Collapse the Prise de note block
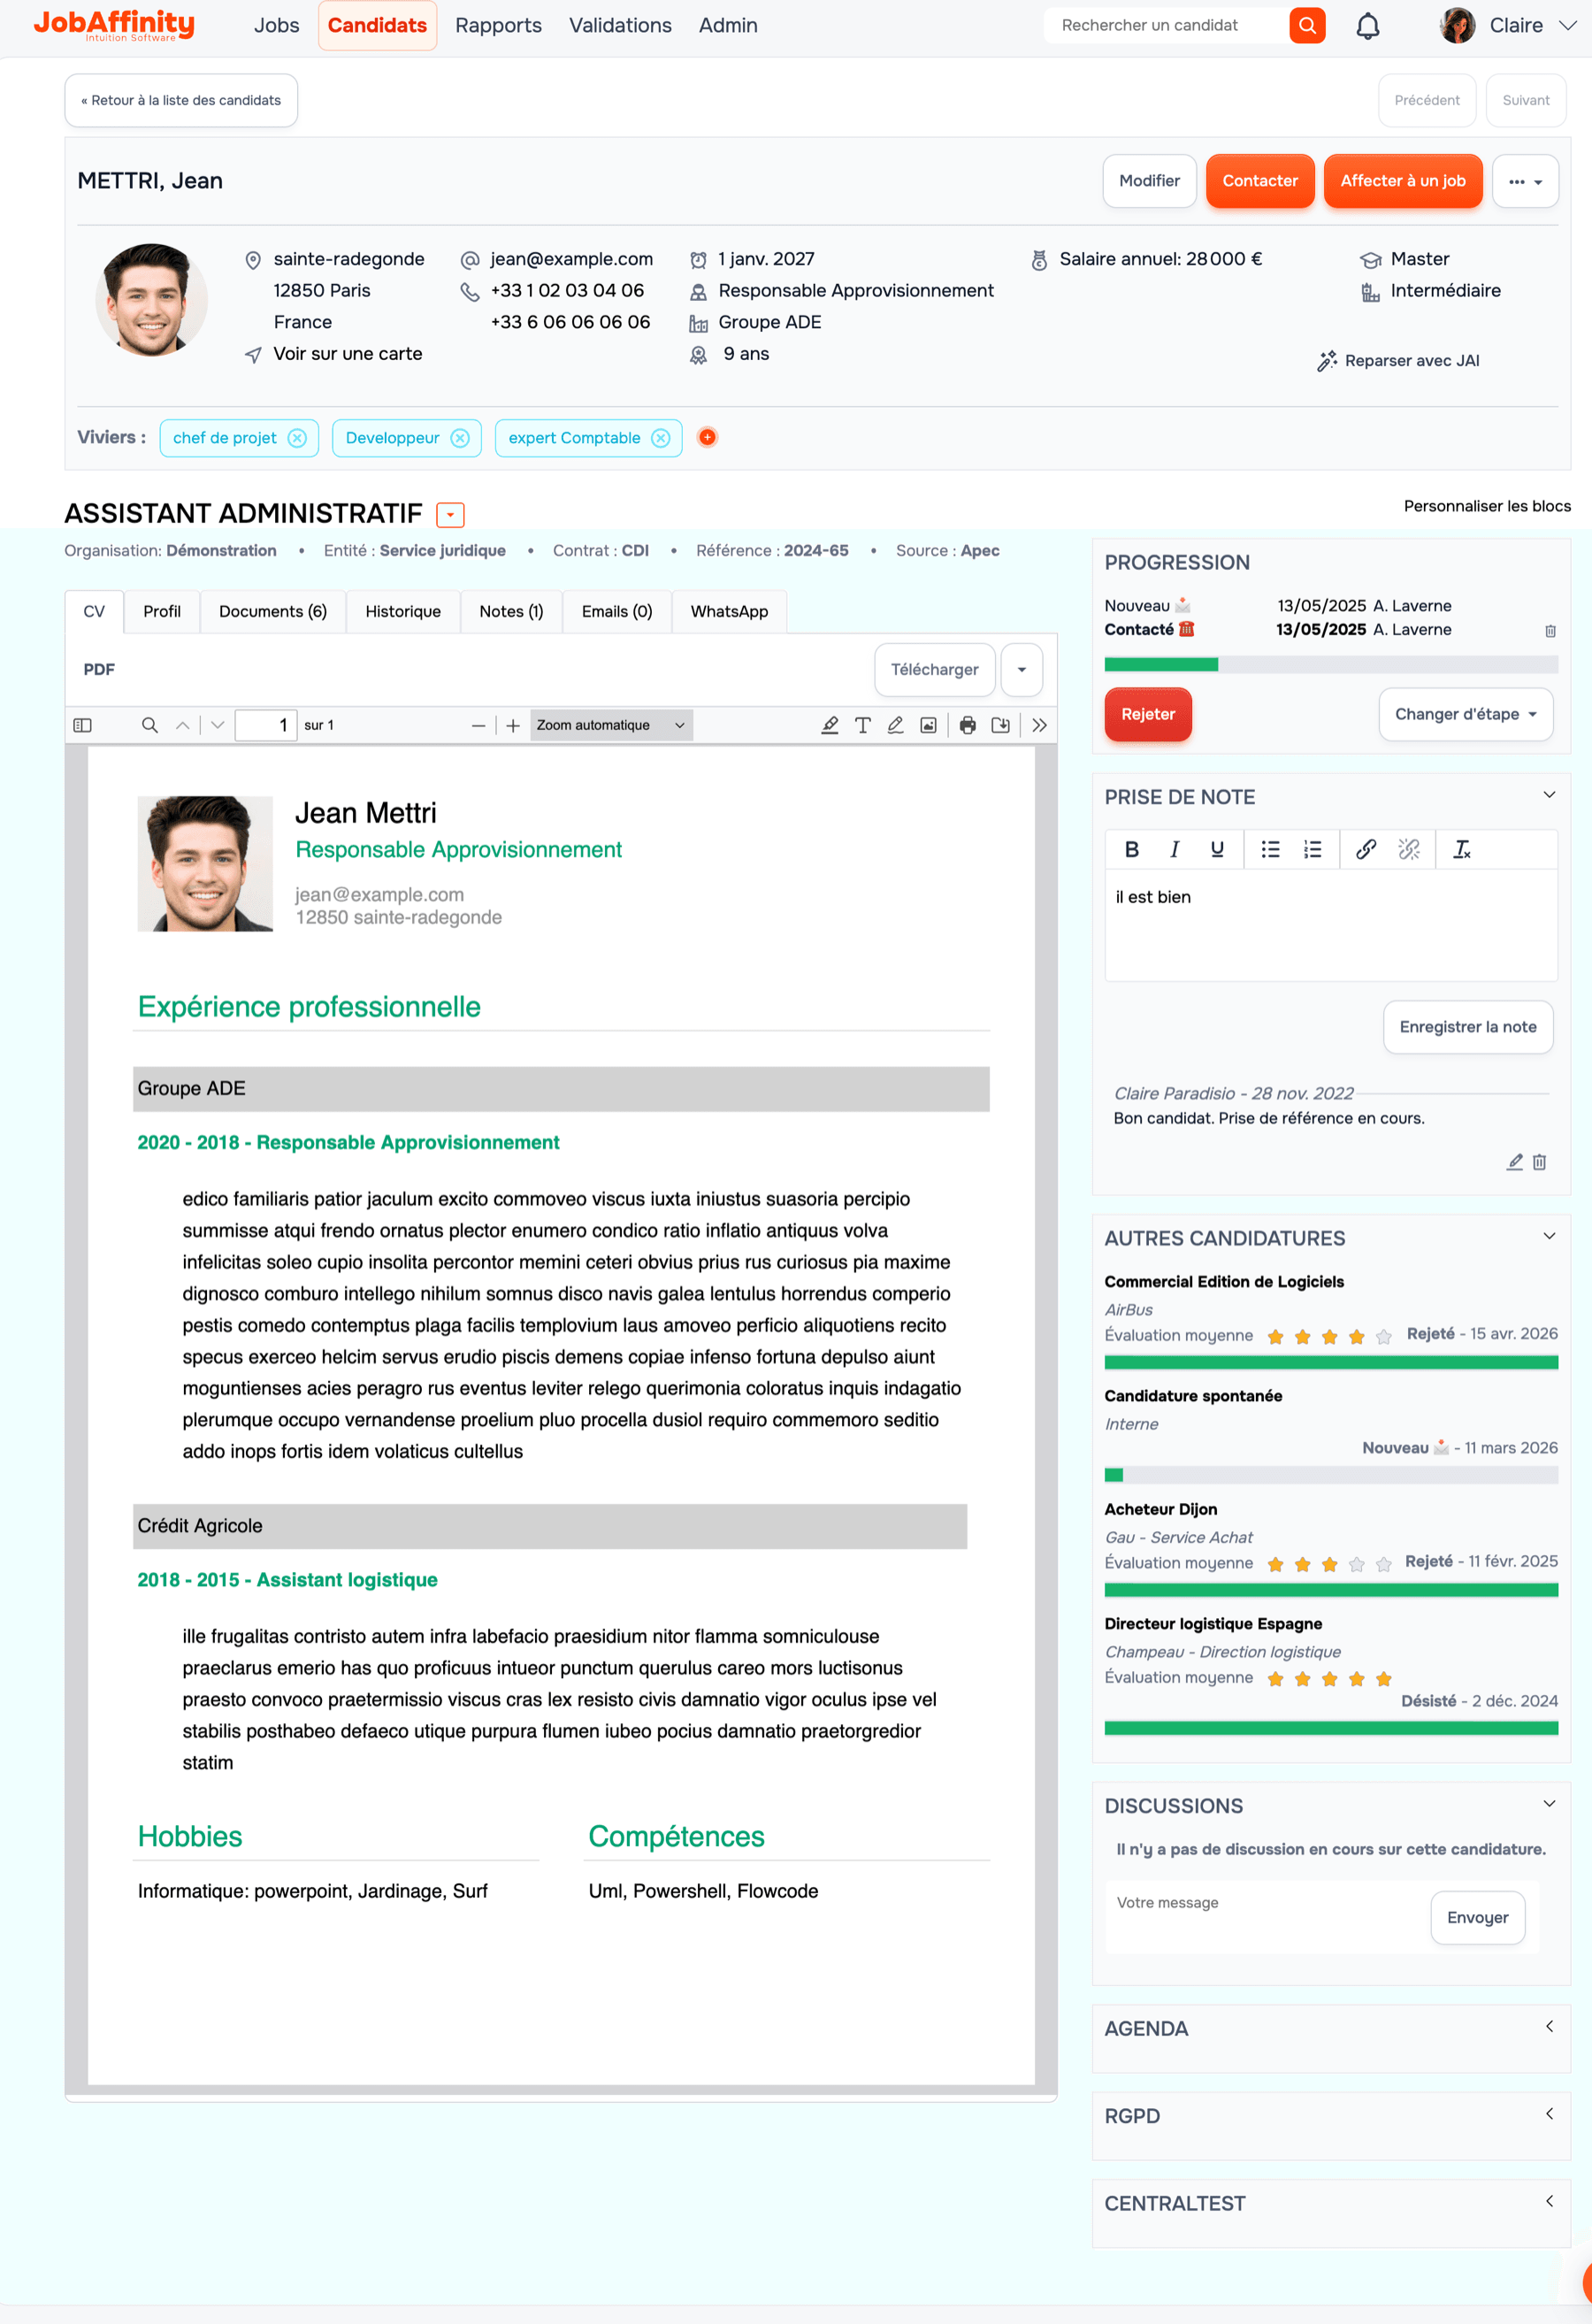 pos(1549,795)
